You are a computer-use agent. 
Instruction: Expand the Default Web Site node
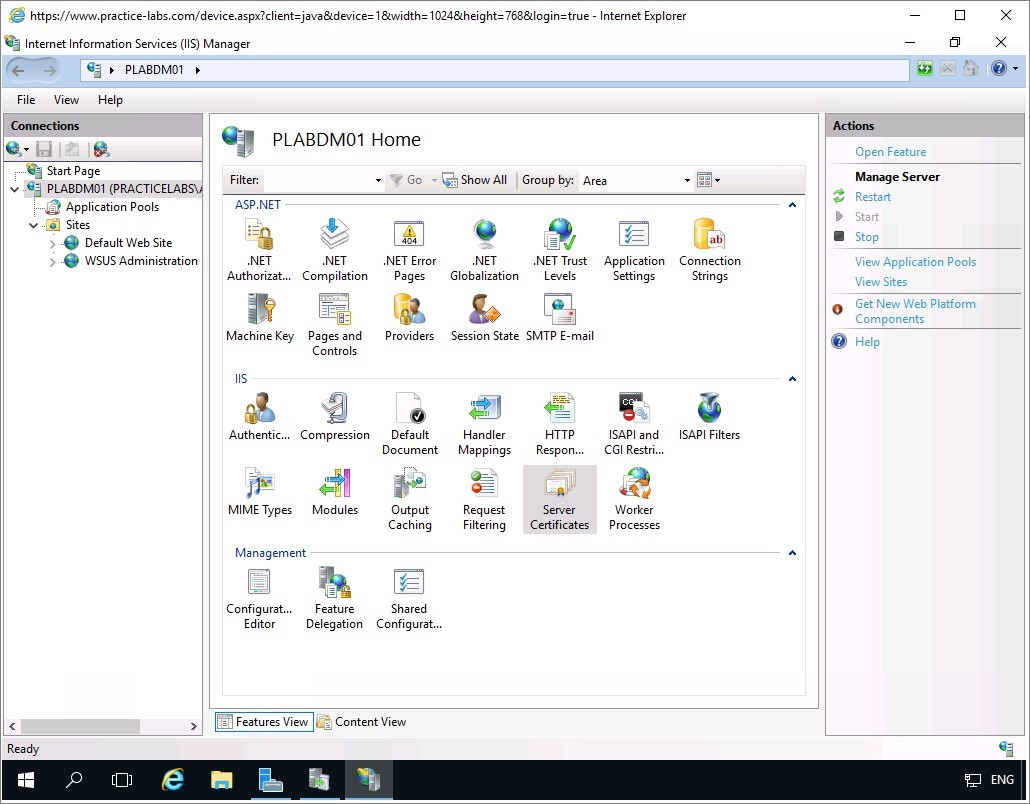(53, 243)
